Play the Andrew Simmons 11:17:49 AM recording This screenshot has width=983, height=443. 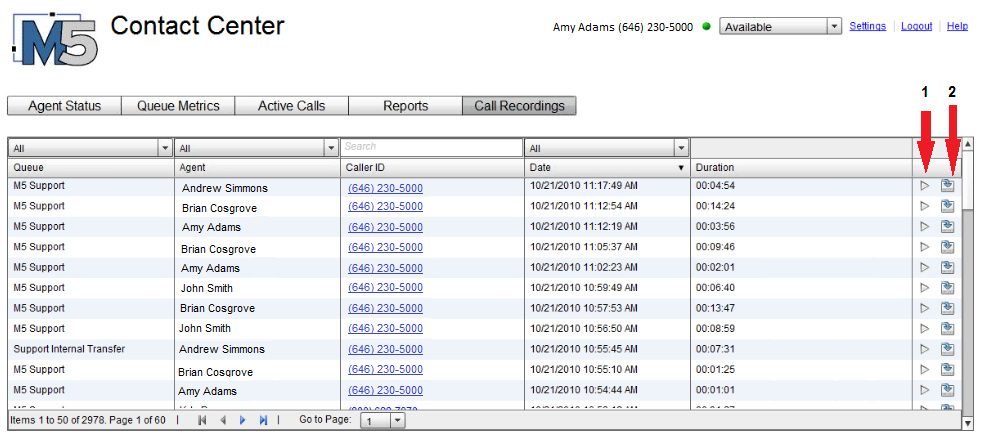click(924, 185)
